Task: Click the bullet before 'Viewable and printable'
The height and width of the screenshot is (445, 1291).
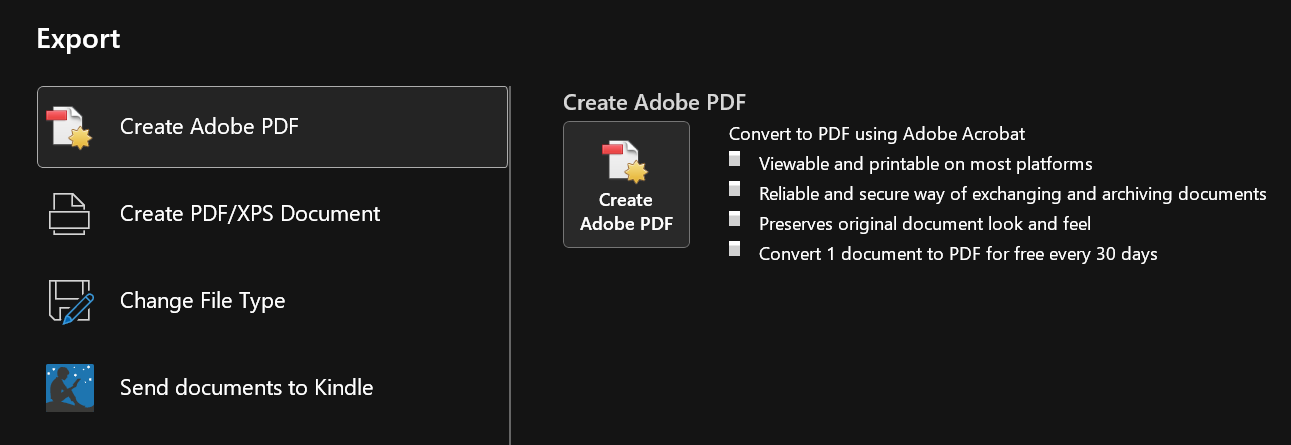Action: click(x=735, y=160)
